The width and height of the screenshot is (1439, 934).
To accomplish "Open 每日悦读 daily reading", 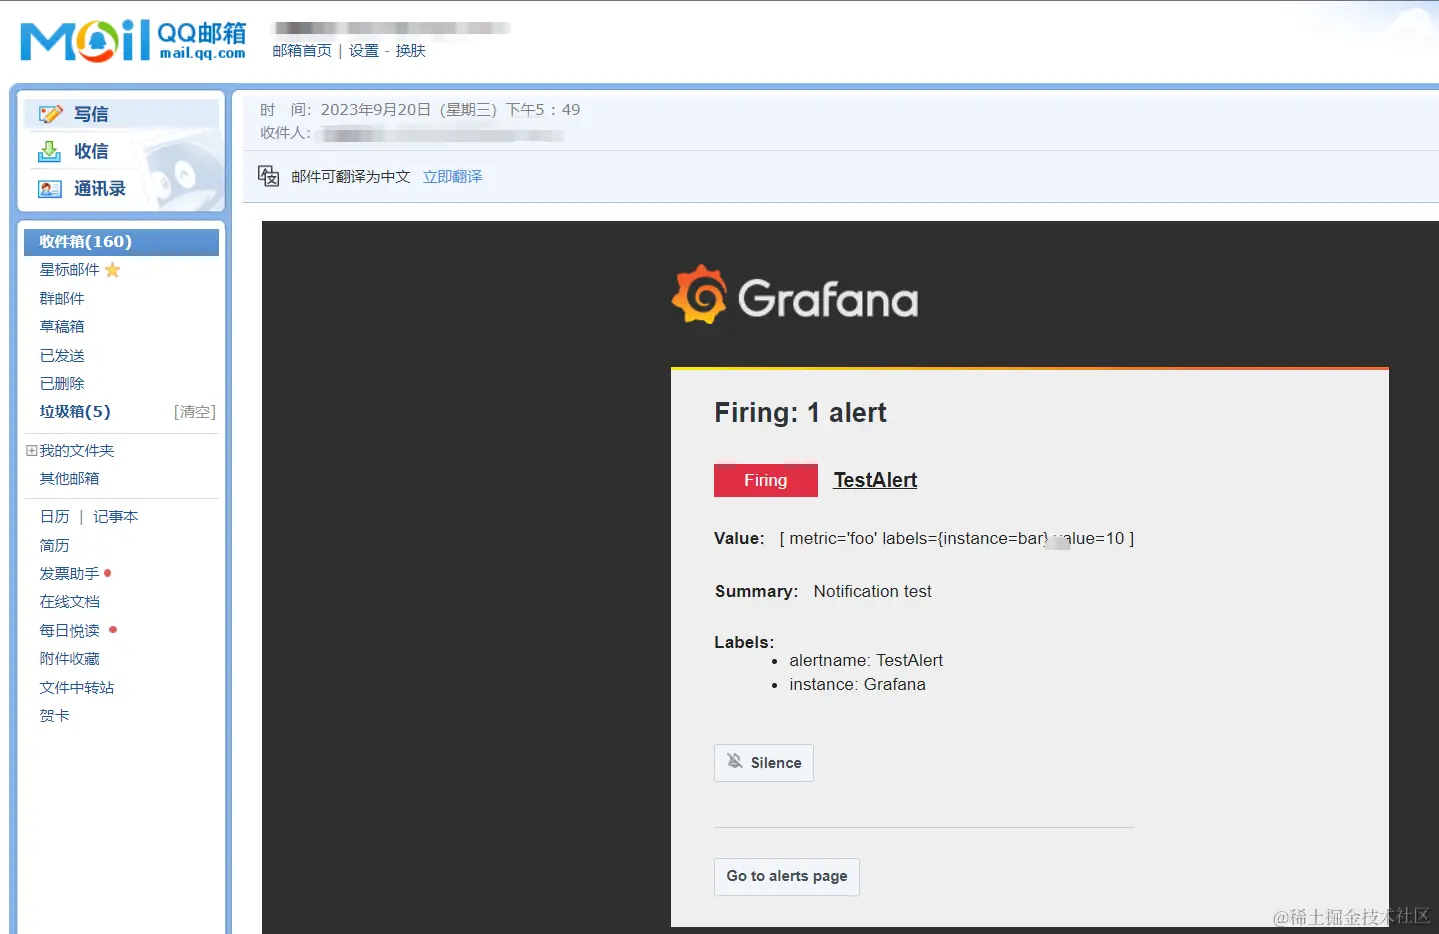I will click(69, 630).
